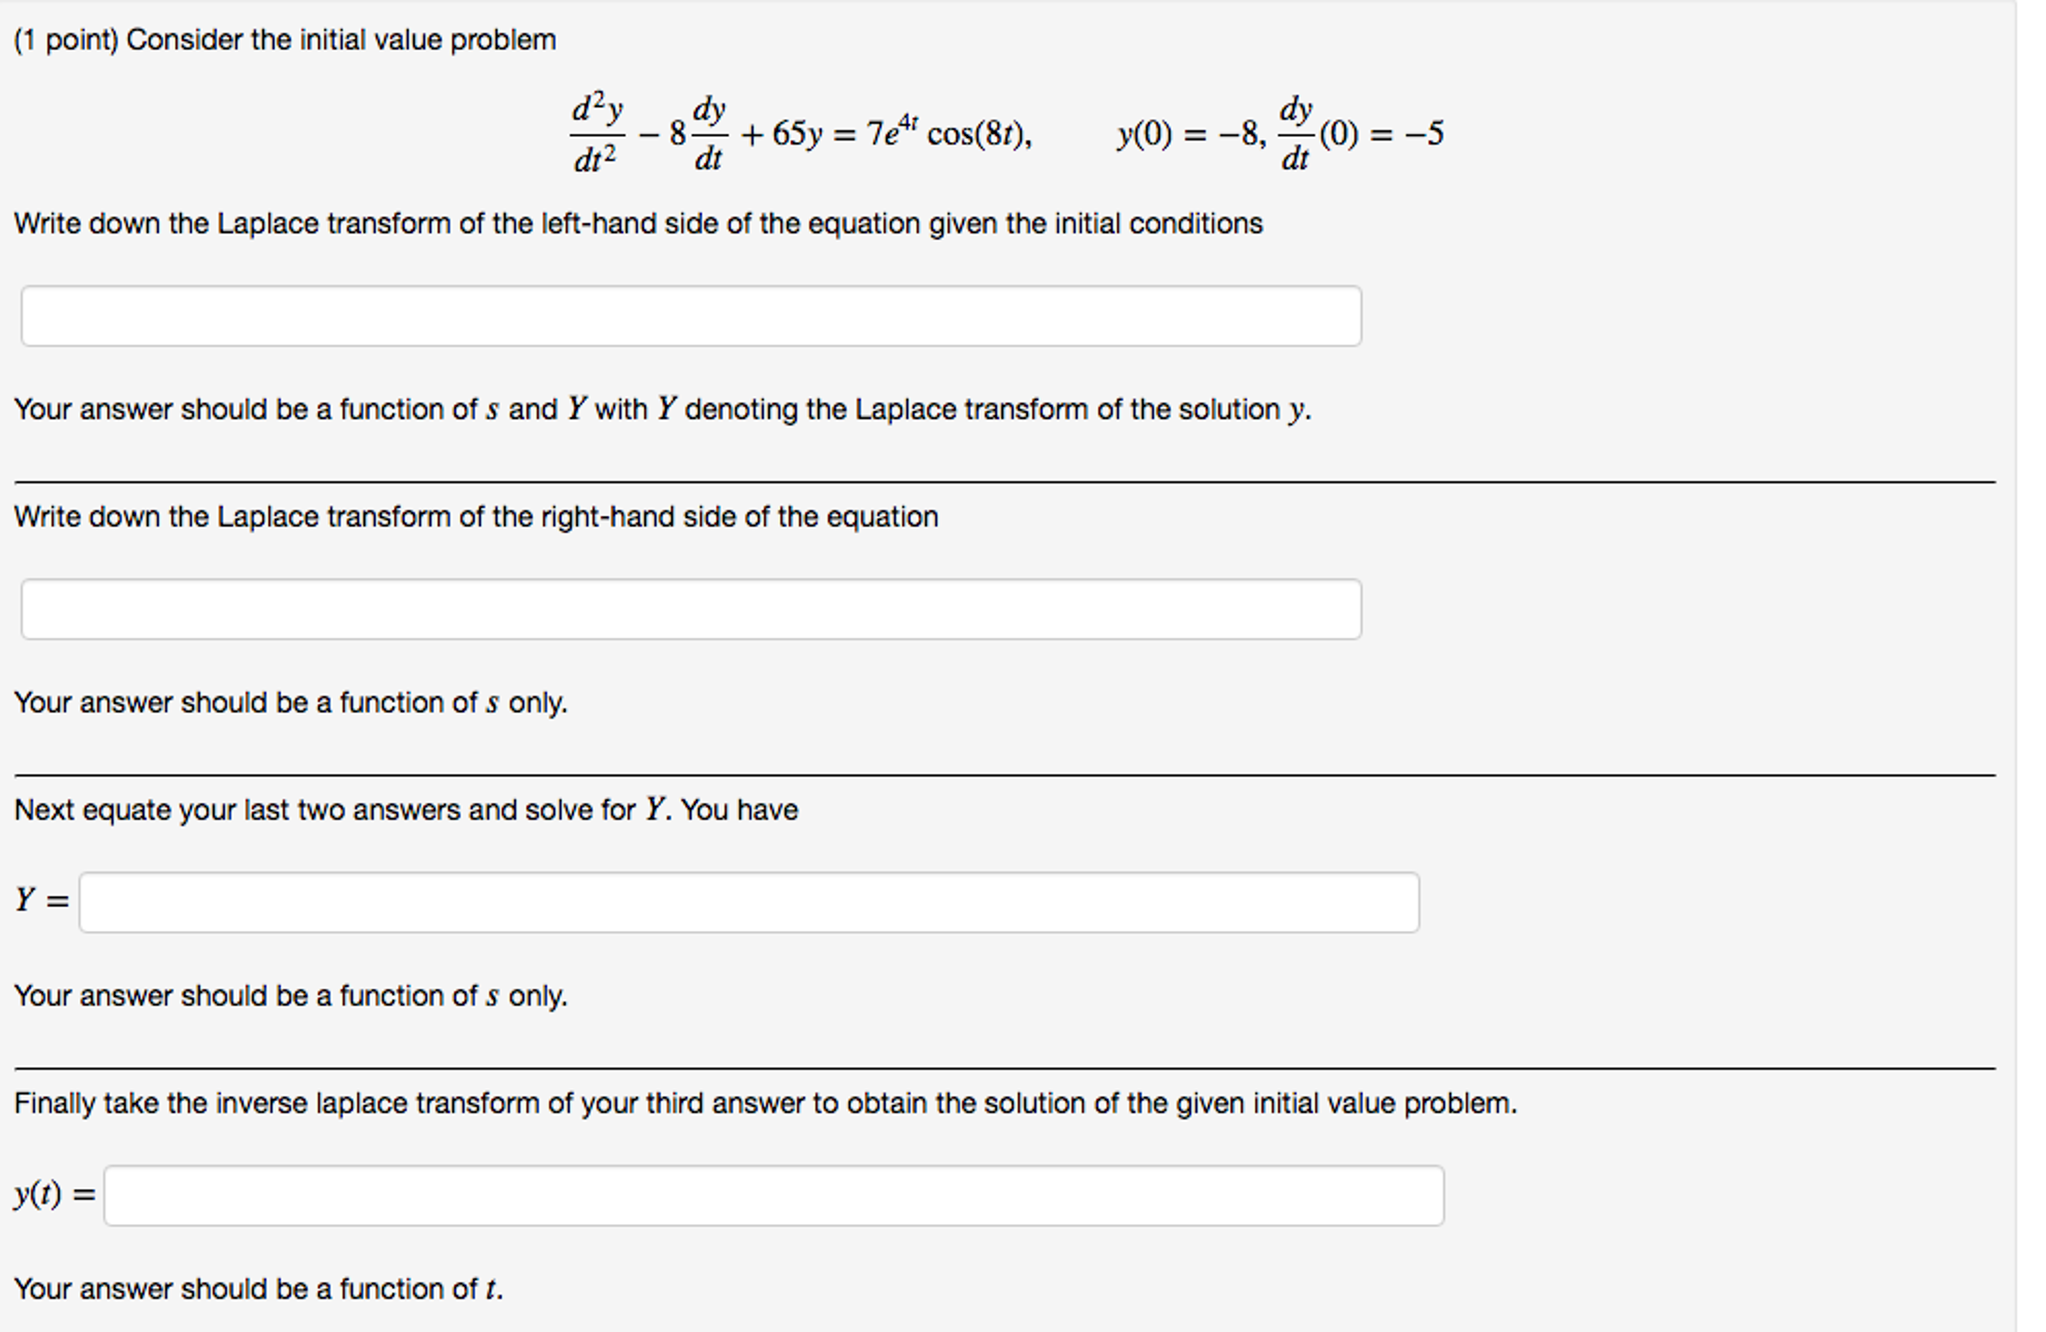
Task: Click the Y = answer input box
Action: (x=750, y=901)
